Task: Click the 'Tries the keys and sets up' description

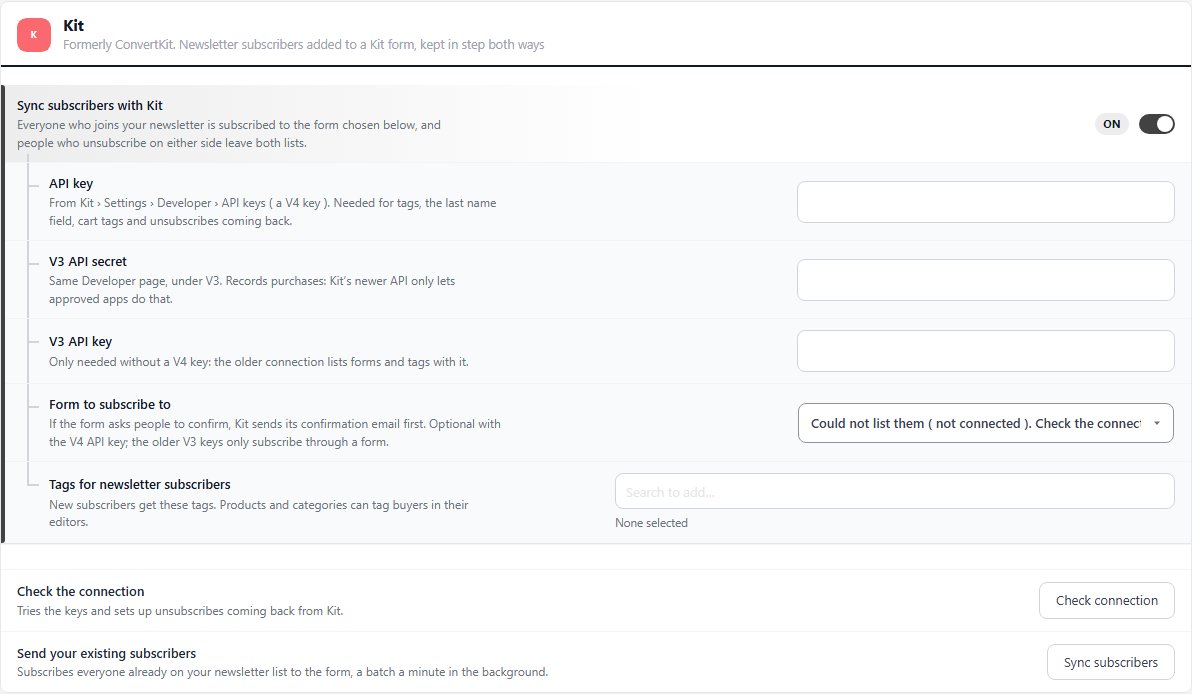Action: point(180,611)
